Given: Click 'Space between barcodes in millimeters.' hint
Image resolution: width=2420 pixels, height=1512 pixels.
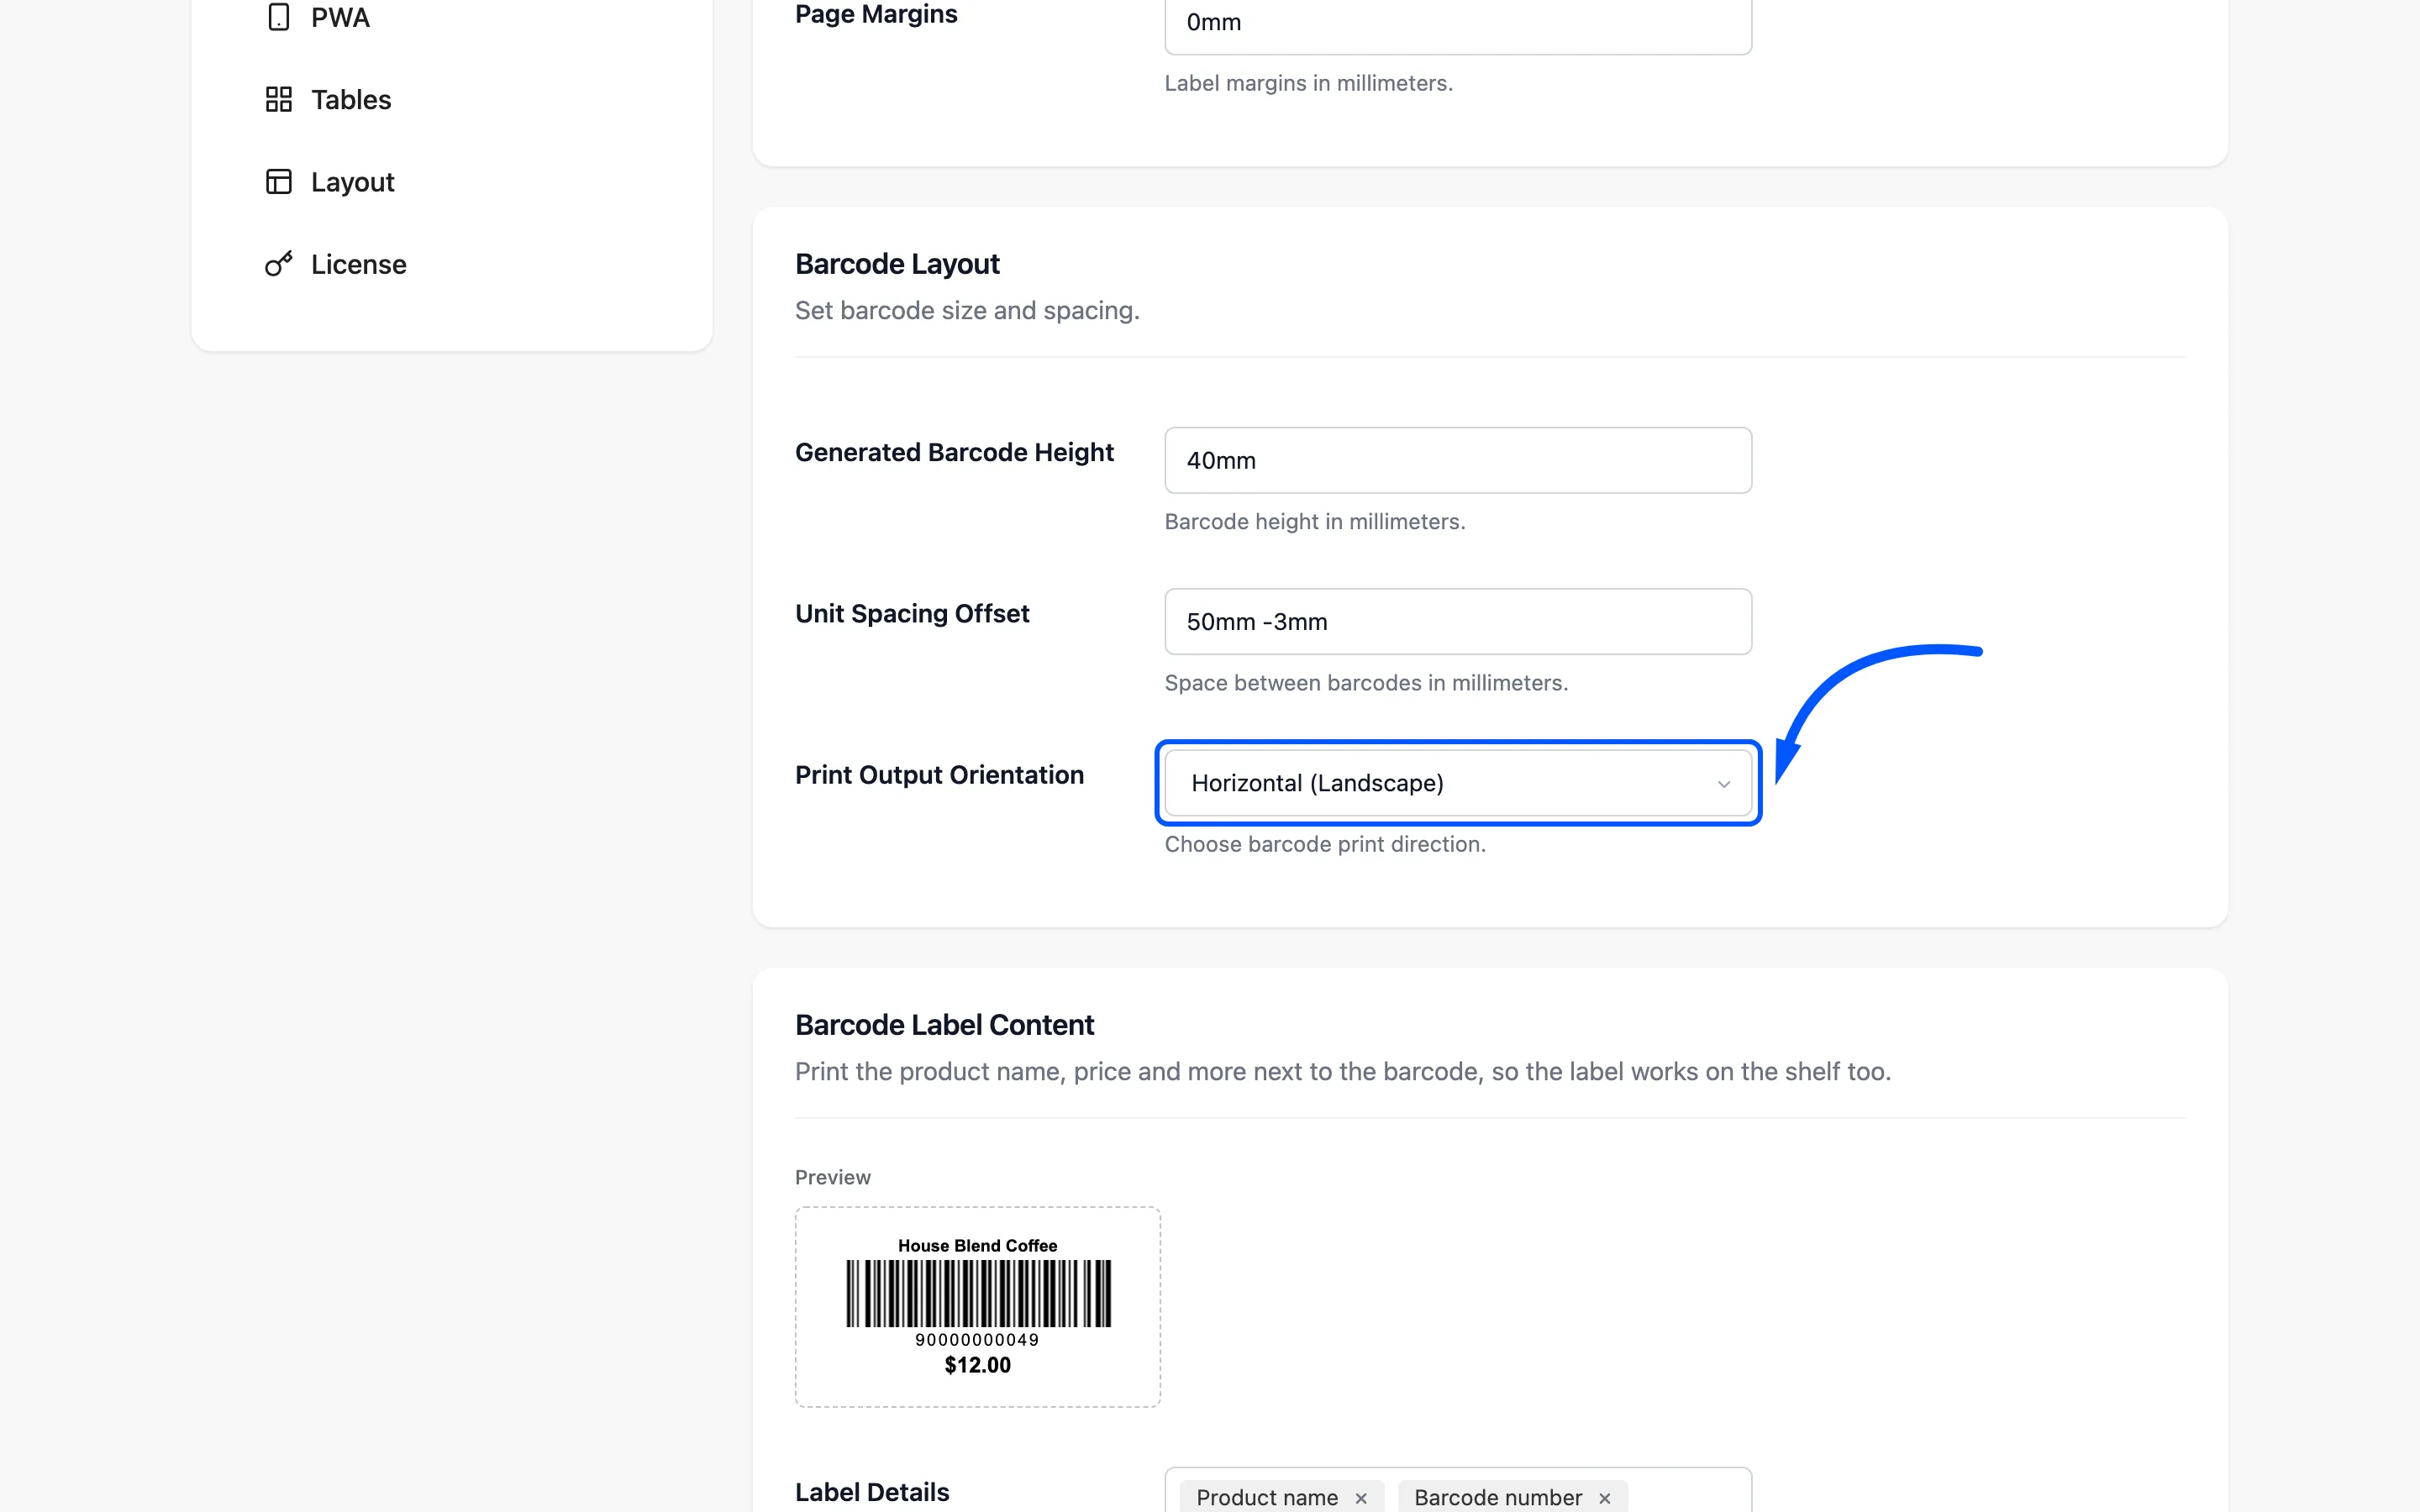Looking at the screenshot, I should click(x=1366, y=682).
